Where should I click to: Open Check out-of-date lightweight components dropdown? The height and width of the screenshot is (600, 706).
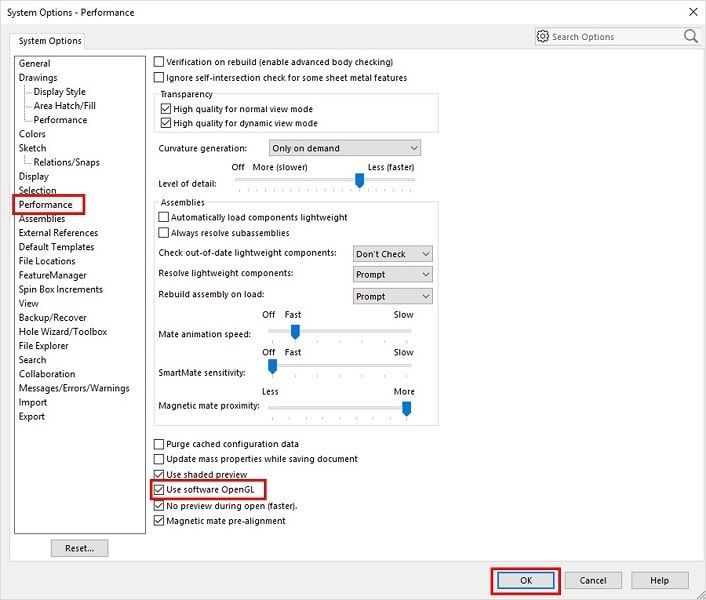coord(392,254)
